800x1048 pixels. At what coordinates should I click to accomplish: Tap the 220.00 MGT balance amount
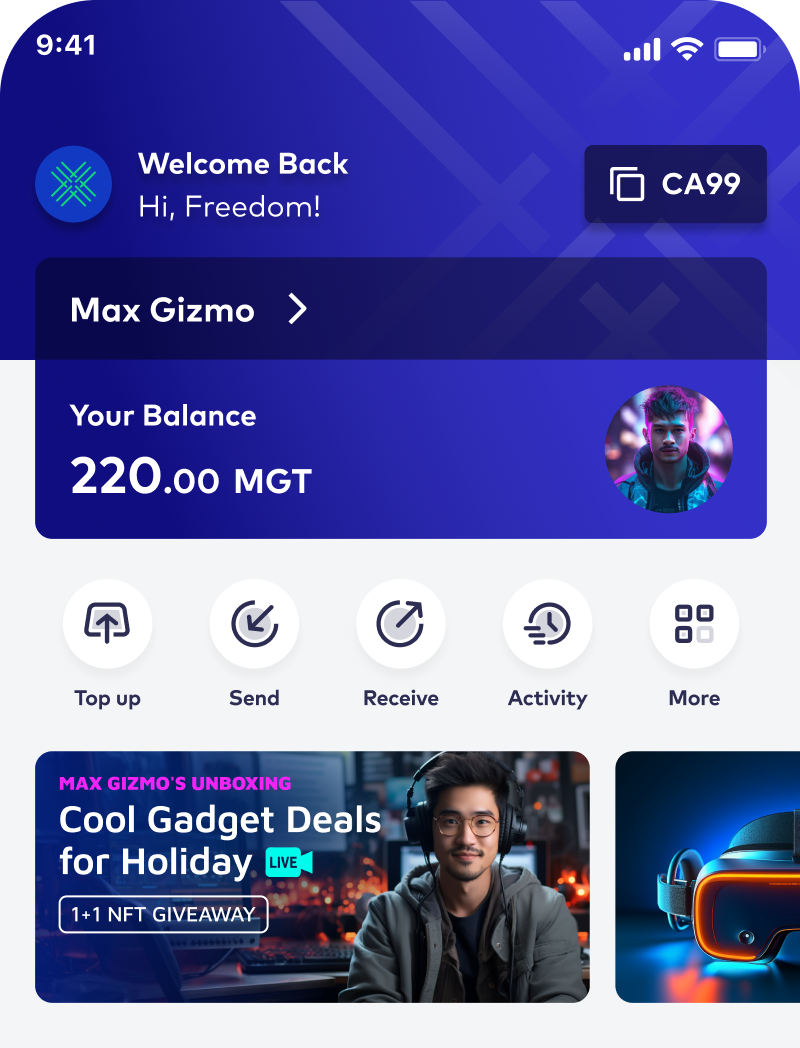click(191, 476)
